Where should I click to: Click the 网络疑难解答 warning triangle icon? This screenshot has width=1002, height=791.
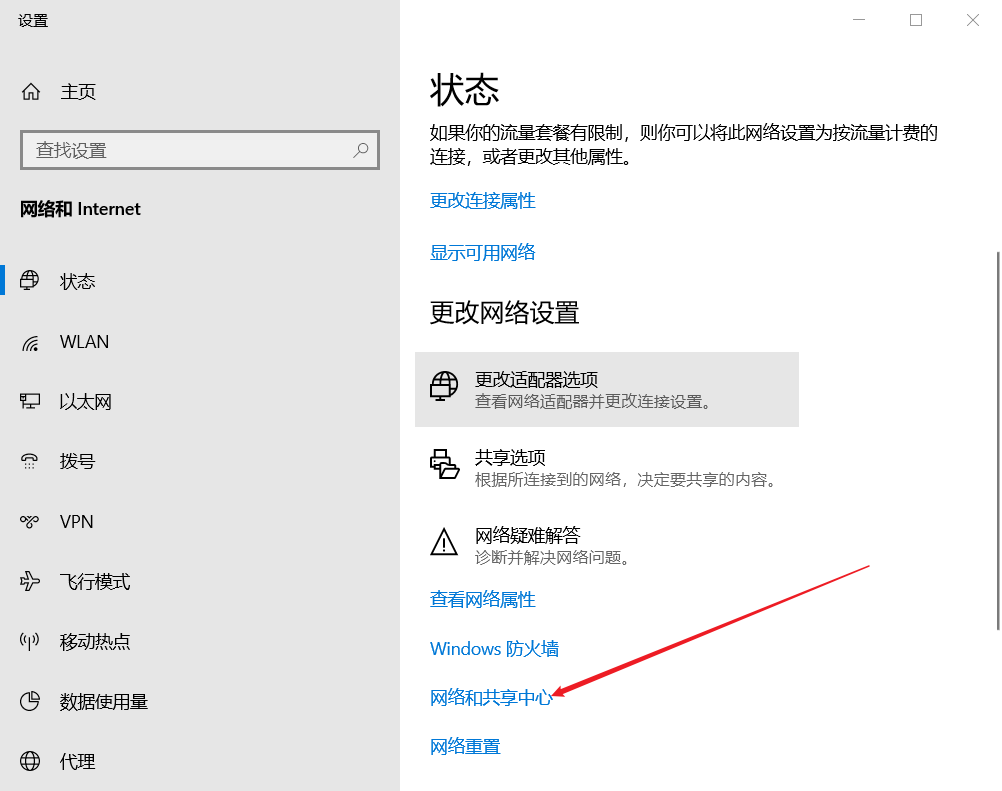[x=444, y=542]
